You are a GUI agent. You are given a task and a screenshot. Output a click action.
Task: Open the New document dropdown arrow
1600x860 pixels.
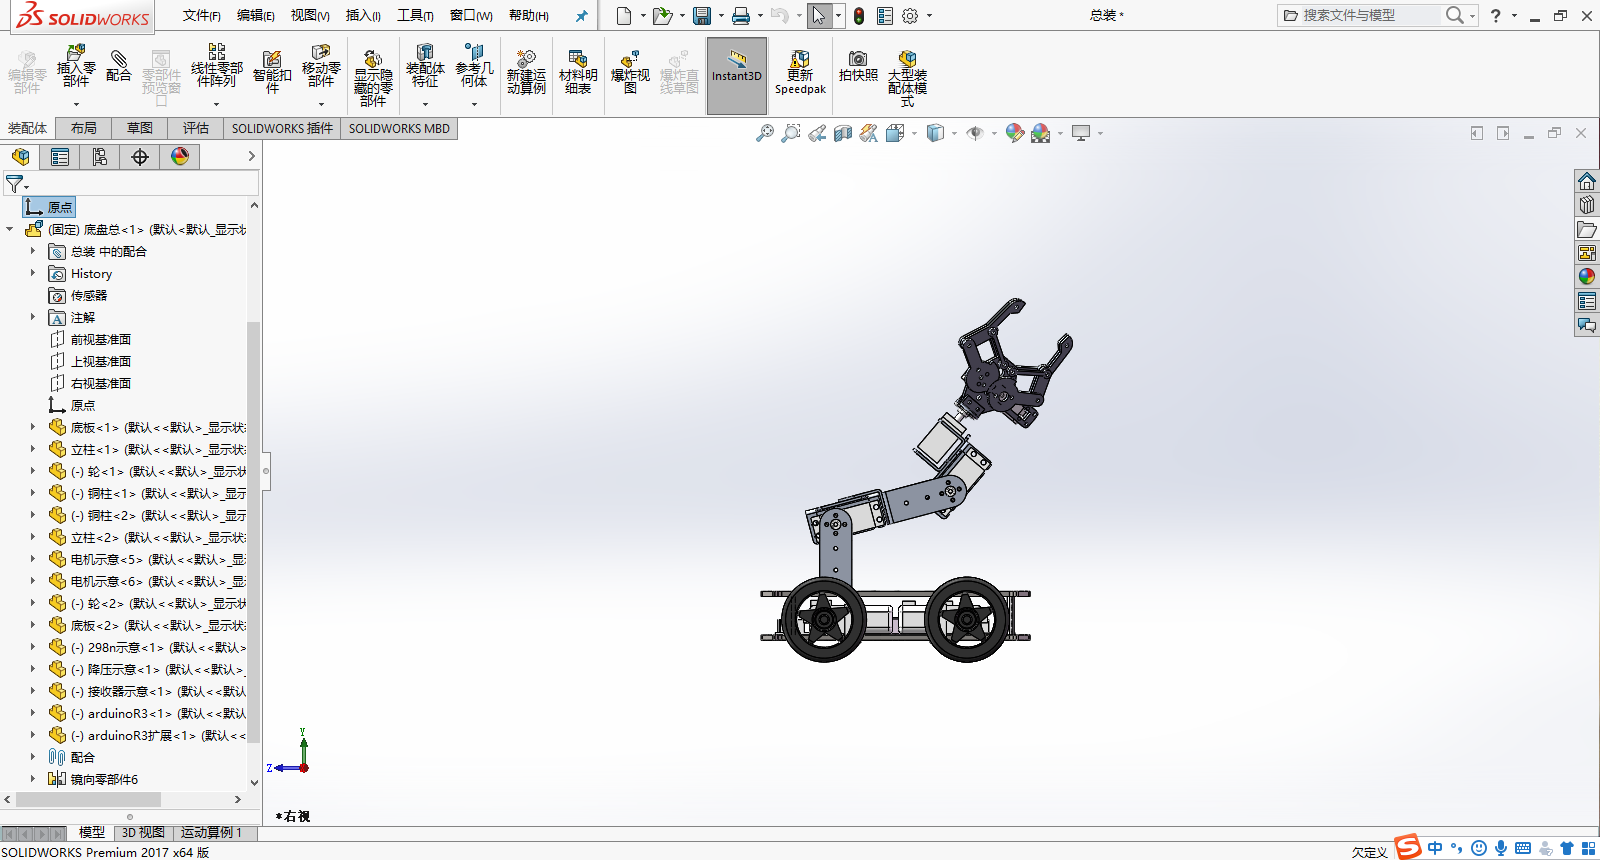[x=643, y=16]
